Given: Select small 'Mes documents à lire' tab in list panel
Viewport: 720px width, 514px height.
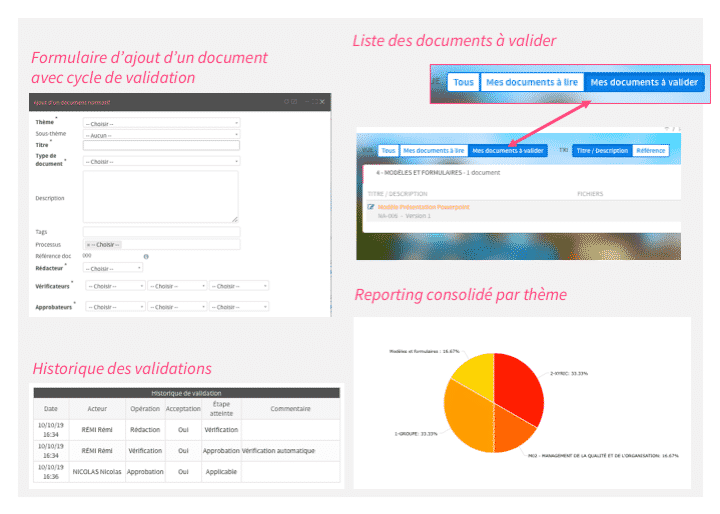Looking at the screenshot, I should (x=433, y=151).
